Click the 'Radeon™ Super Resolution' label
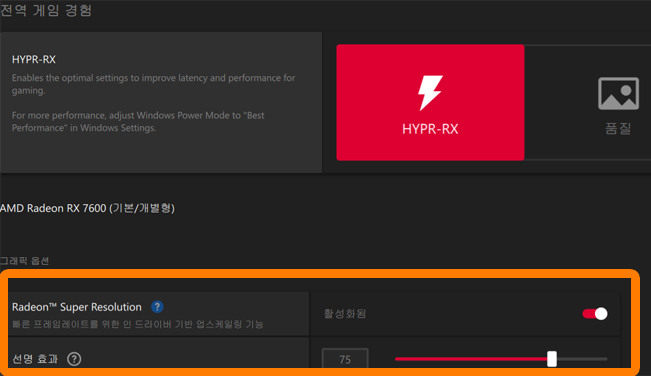Image resolution: width=651 pixels, height=376 pixels. point(77,307)
